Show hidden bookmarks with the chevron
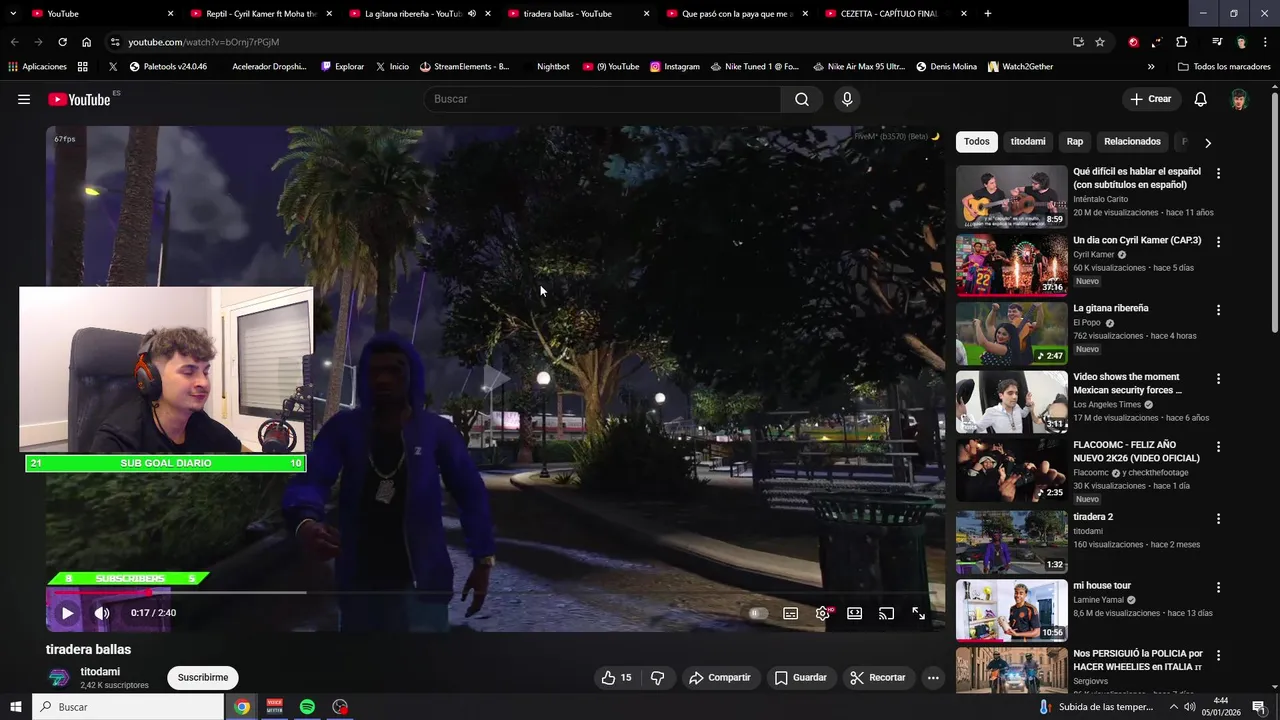The image size is (1280, 720). click(x=1151, y=67)
